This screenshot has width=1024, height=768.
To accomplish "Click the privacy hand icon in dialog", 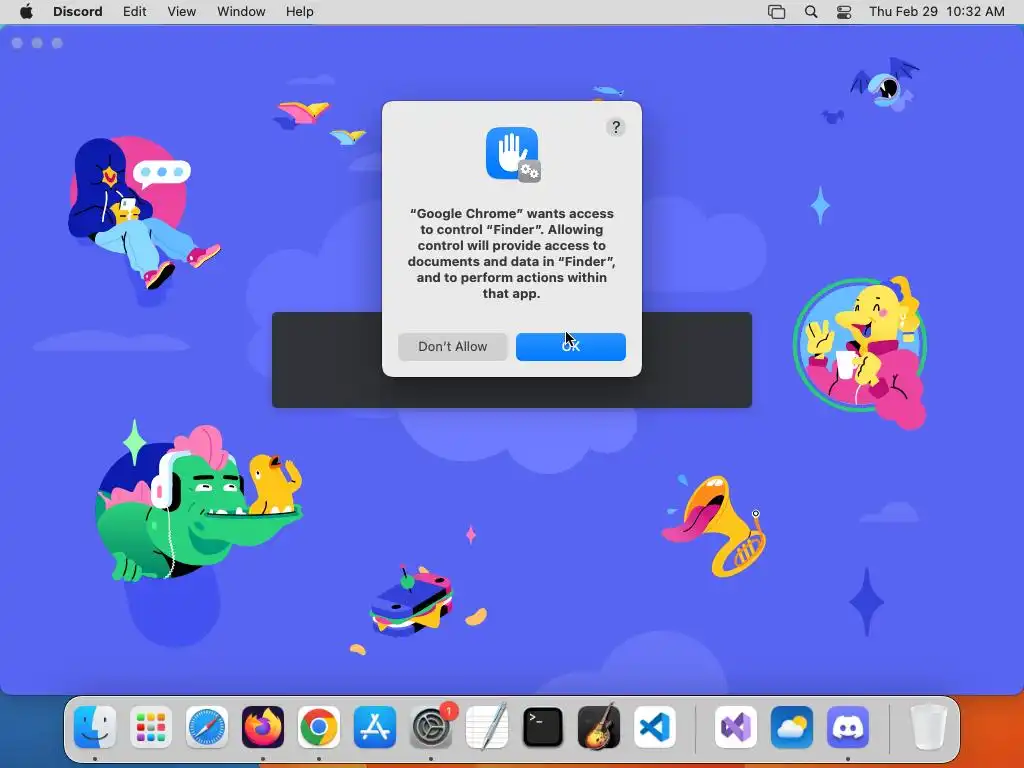I will click(x=513, y=154).
